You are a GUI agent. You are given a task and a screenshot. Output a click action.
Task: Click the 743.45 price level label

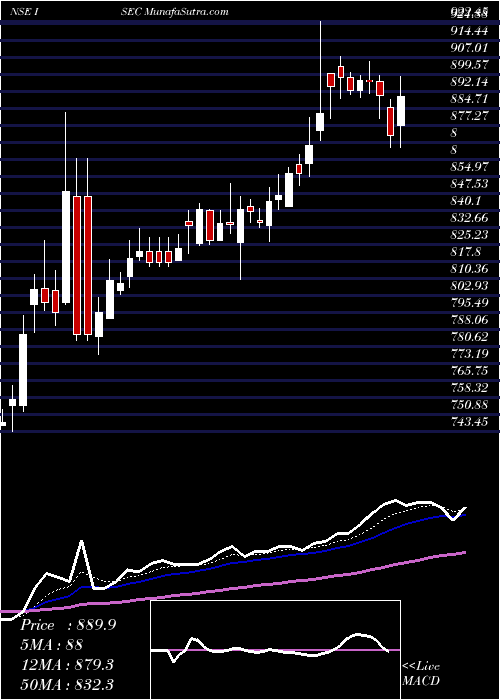pyautogui.click(x=469, y=421)
